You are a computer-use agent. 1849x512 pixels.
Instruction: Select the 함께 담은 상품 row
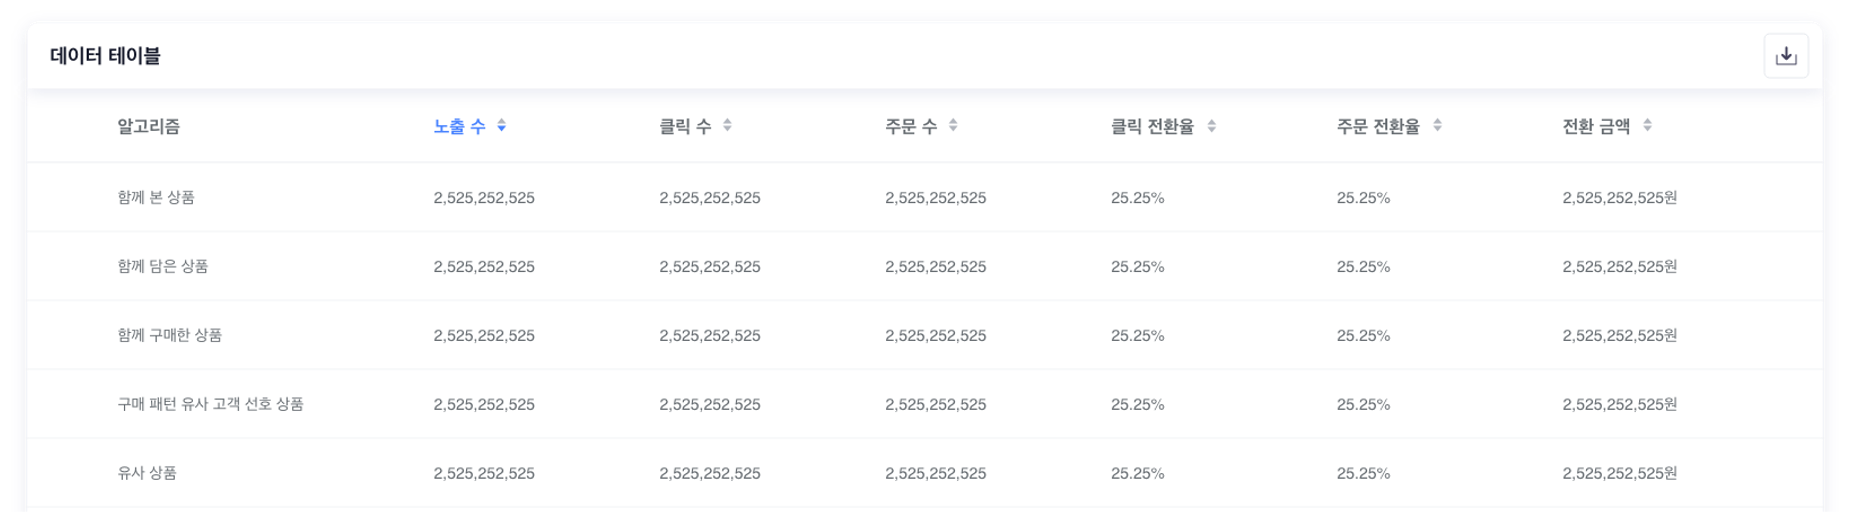pos(163,267)
